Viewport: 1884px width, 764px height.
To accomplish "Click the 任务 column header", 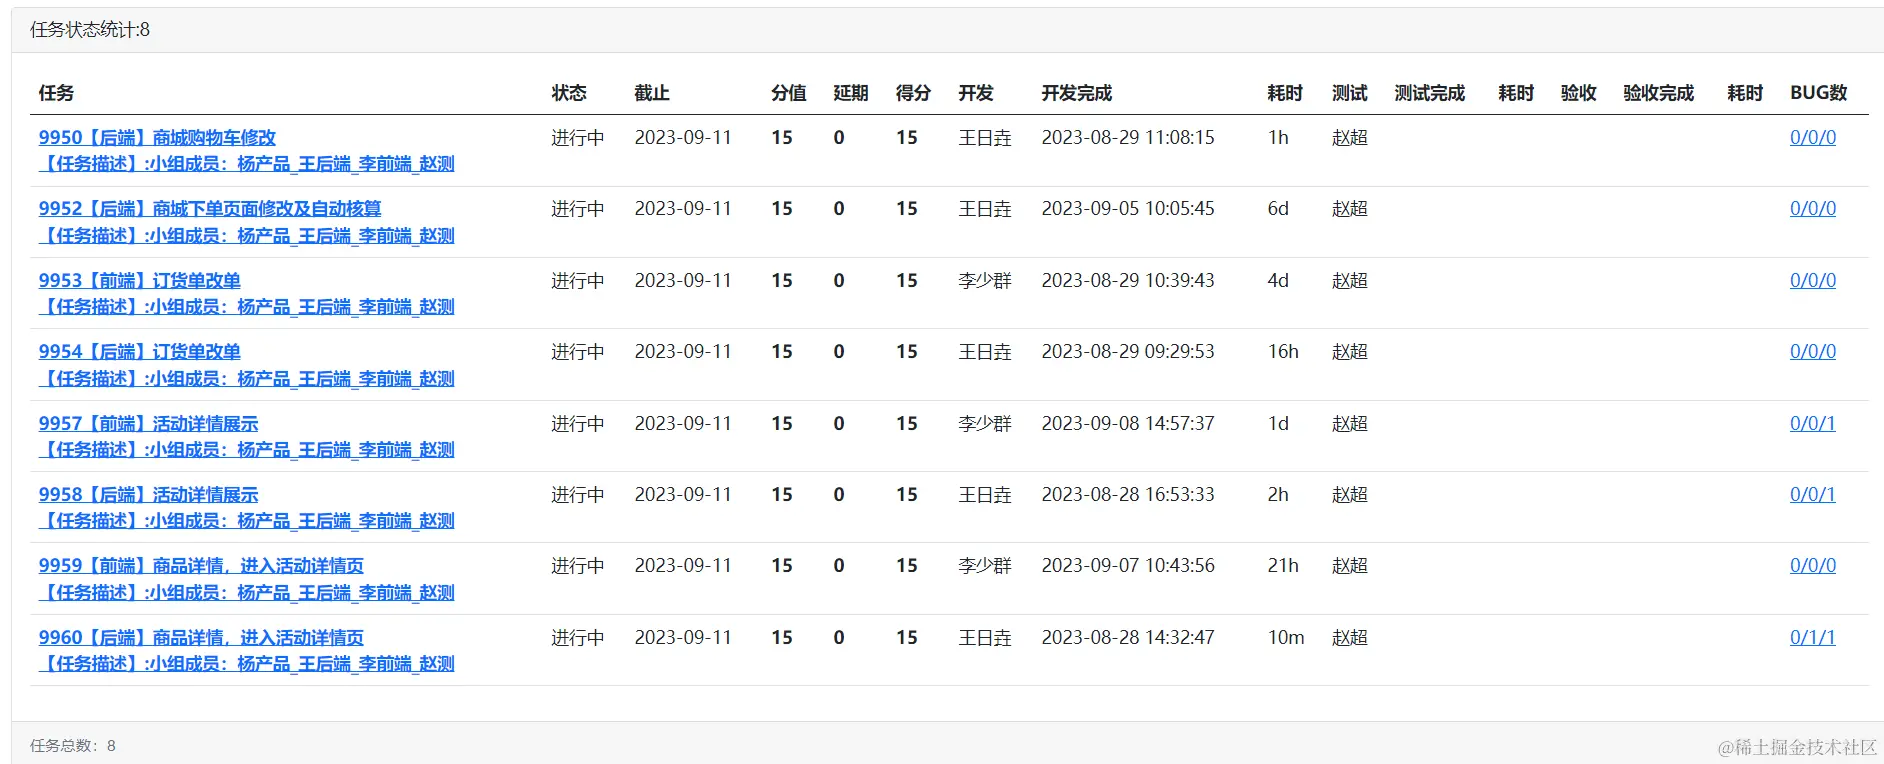I will coord(56,93).
